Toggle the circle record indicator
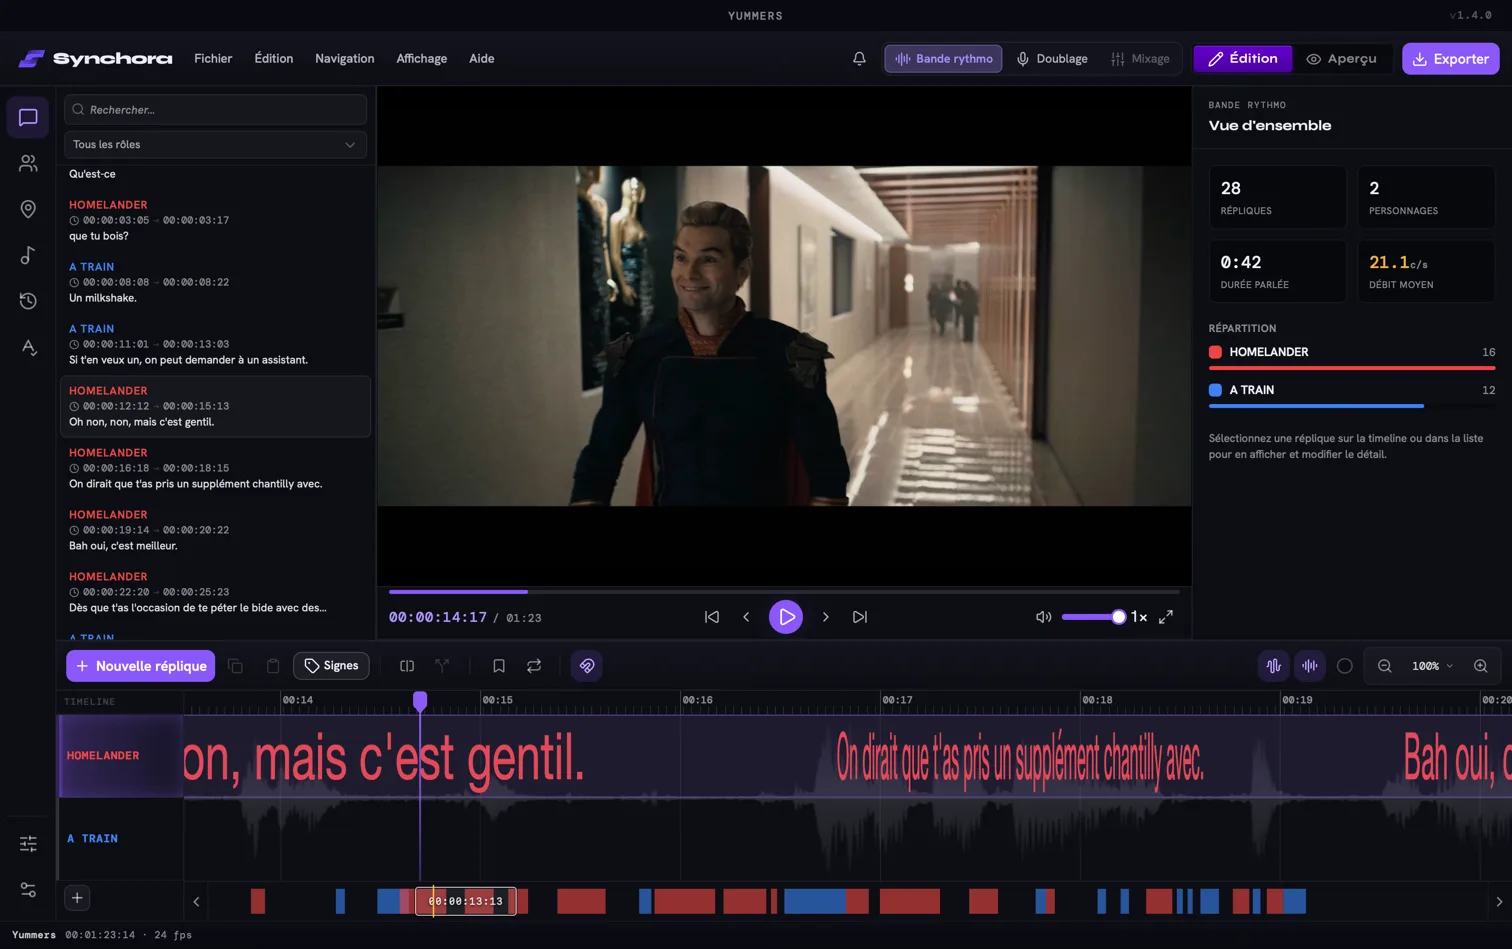This screenshot has height=949, width=1512. (x=1345, y=666)
